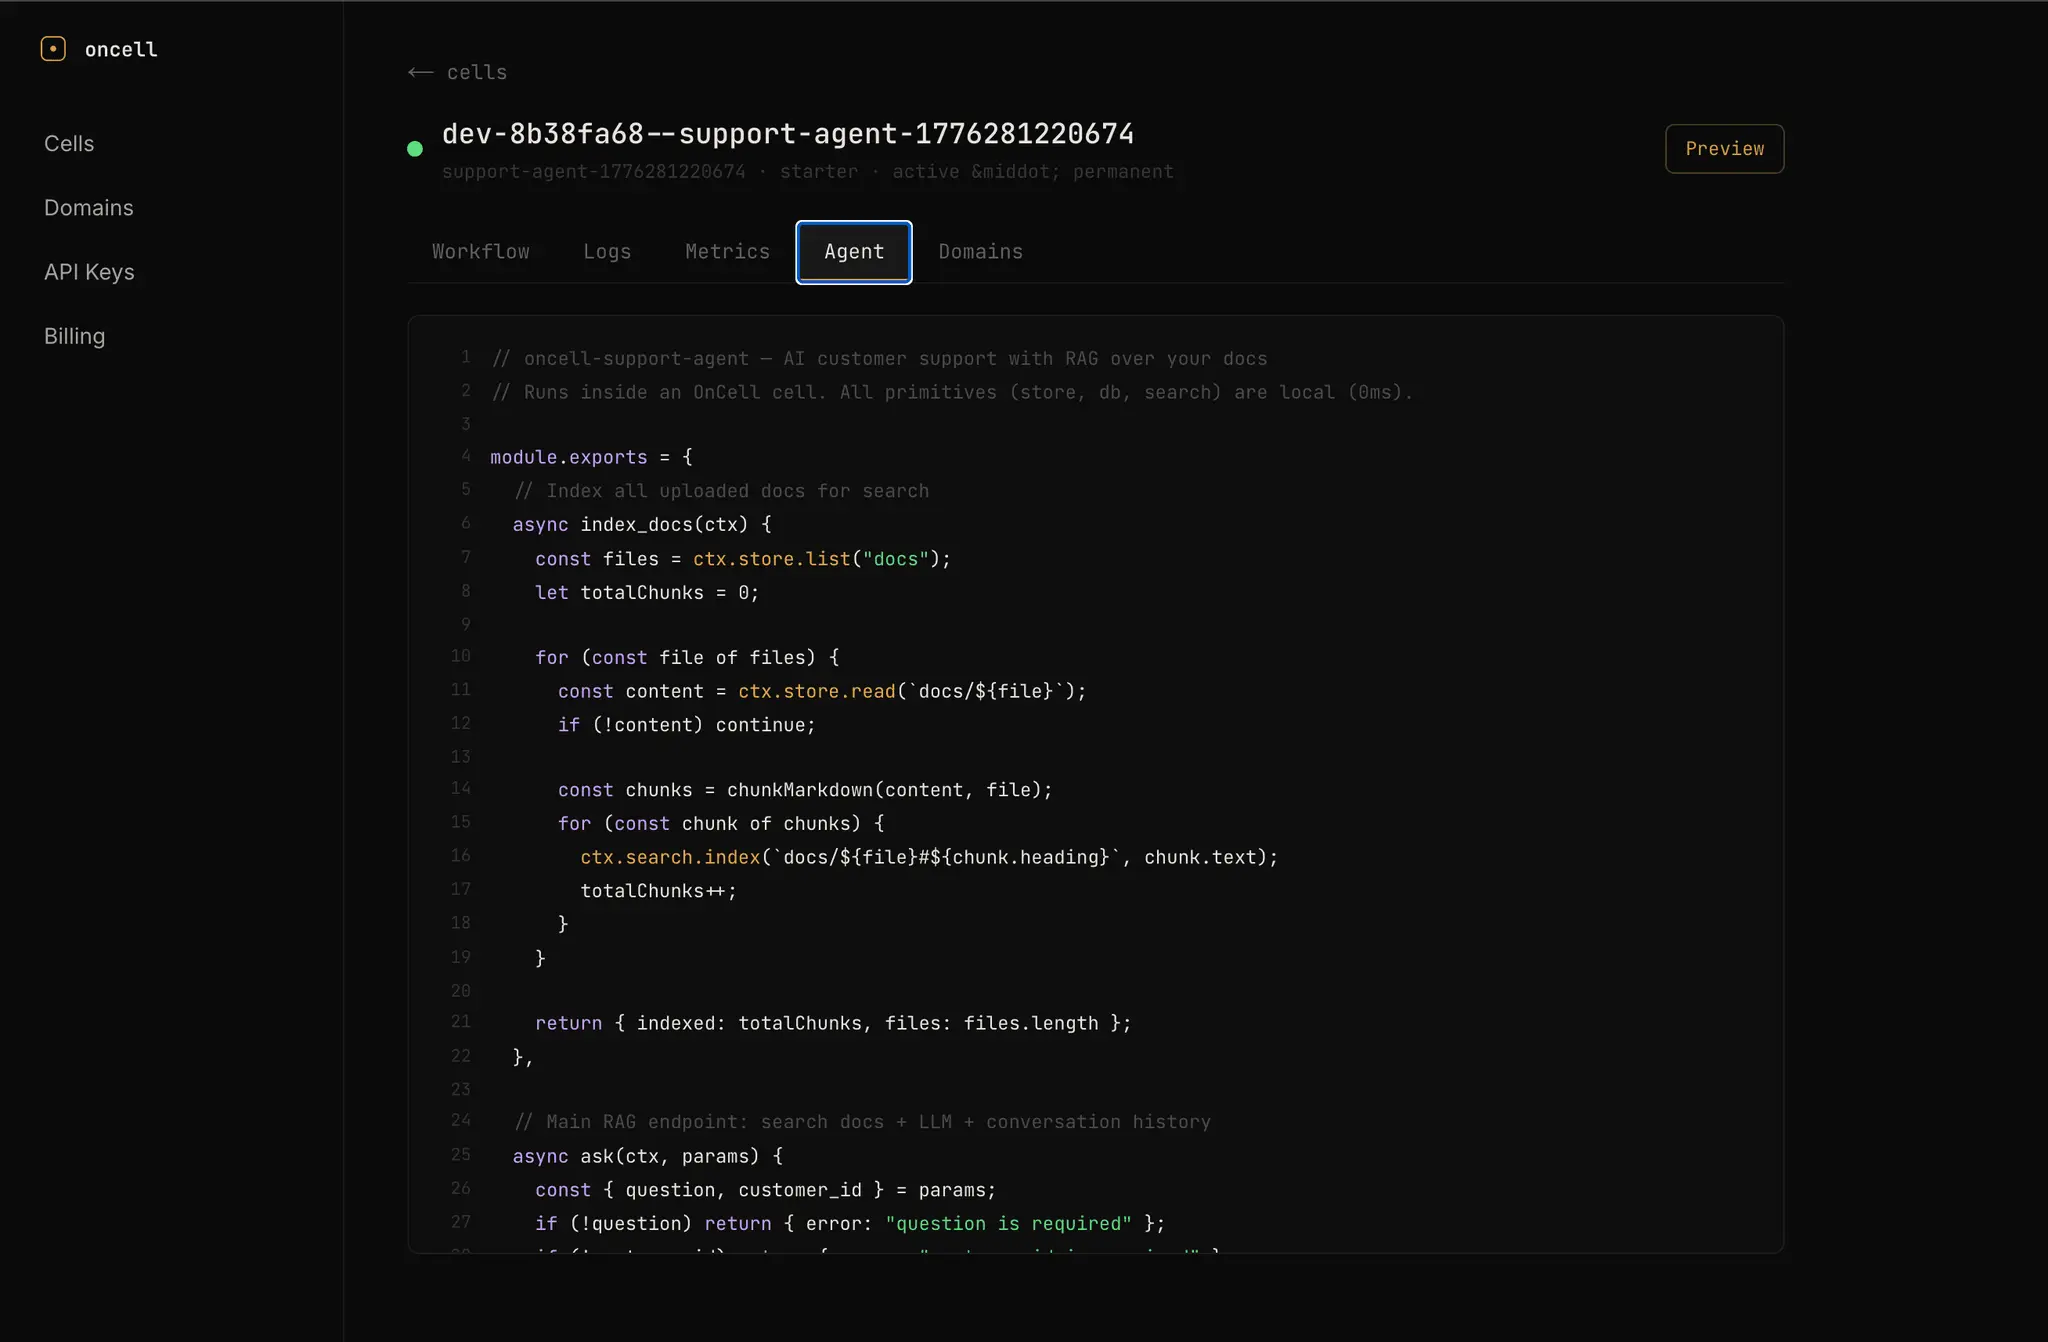Click the comment 'Index all uploaded docs for search'
This screenshot has width=2048, height=1342.
722,491
